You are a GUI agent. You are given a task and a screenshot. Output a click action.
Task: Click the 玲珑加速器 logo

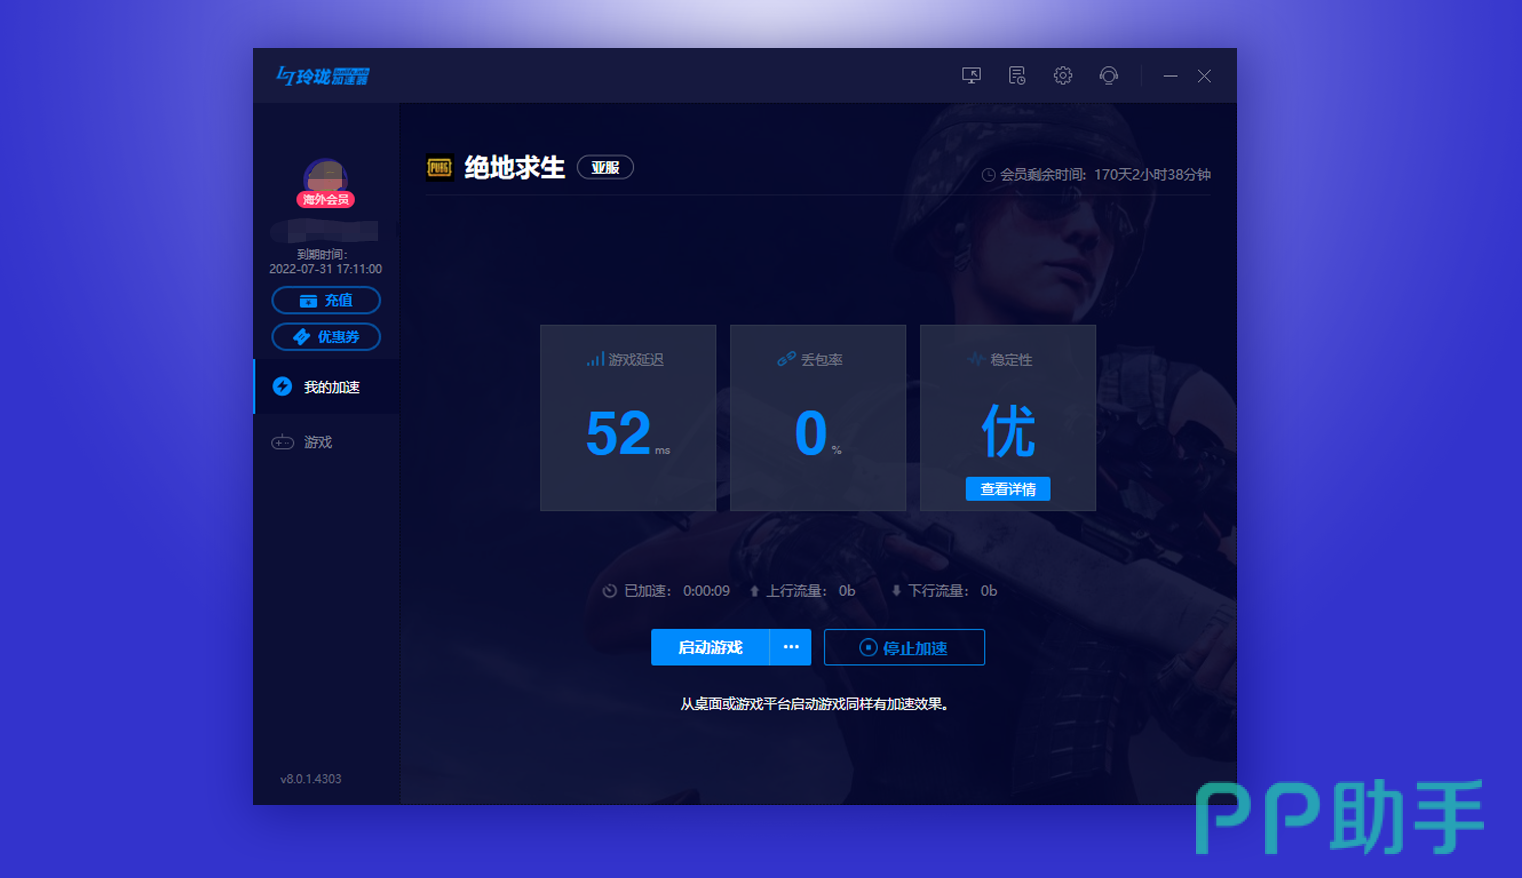pyautogui.click(x=323, y=76)
